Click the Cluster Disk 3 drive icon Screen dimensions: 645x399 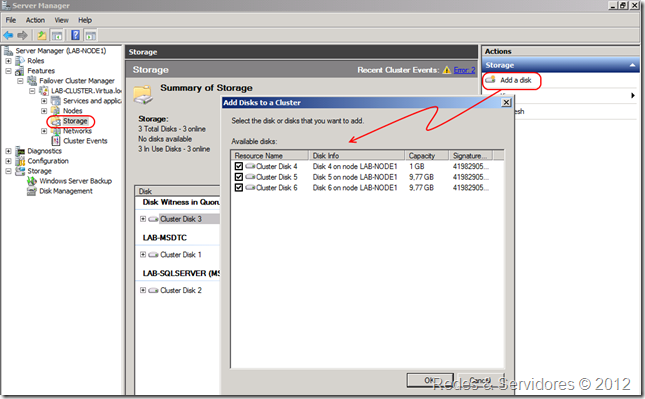(x=153, y=219)
